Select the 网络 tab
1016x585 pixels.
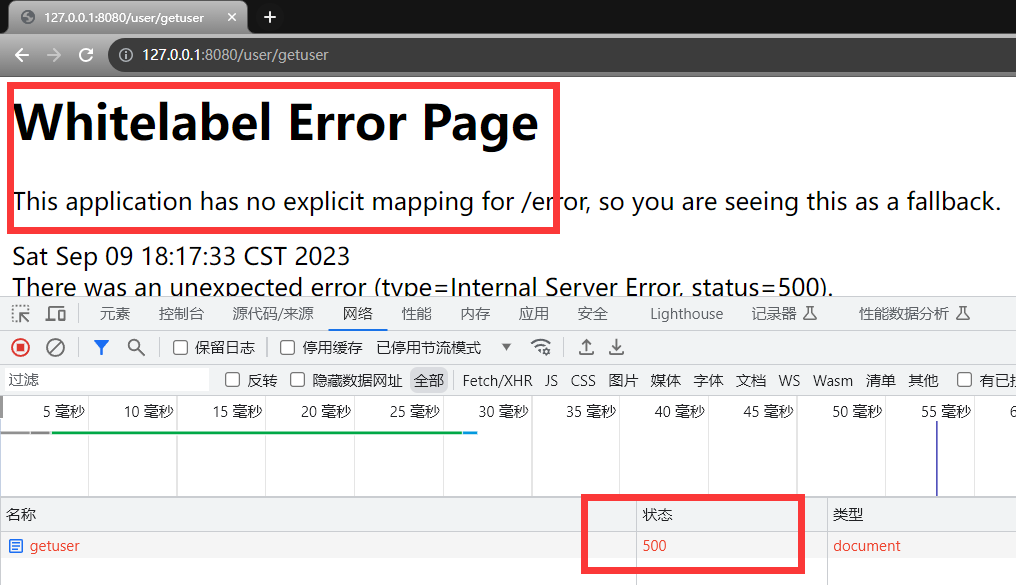(x=358, y=314)
